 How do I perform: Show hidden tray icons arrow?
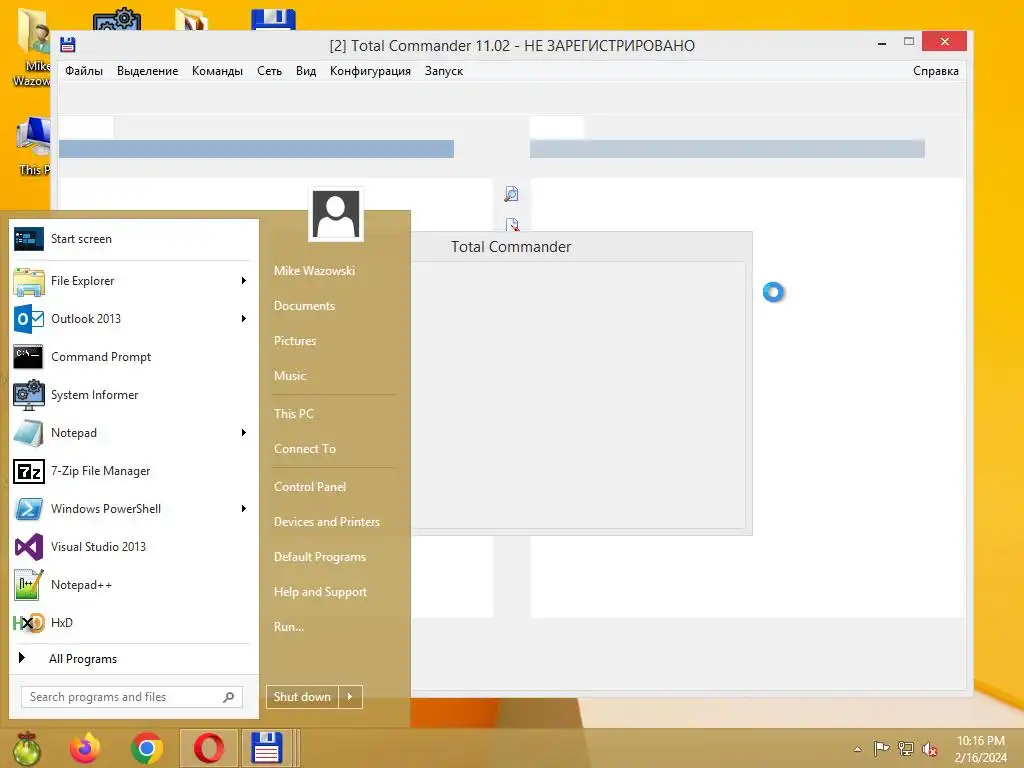(857, 749)
